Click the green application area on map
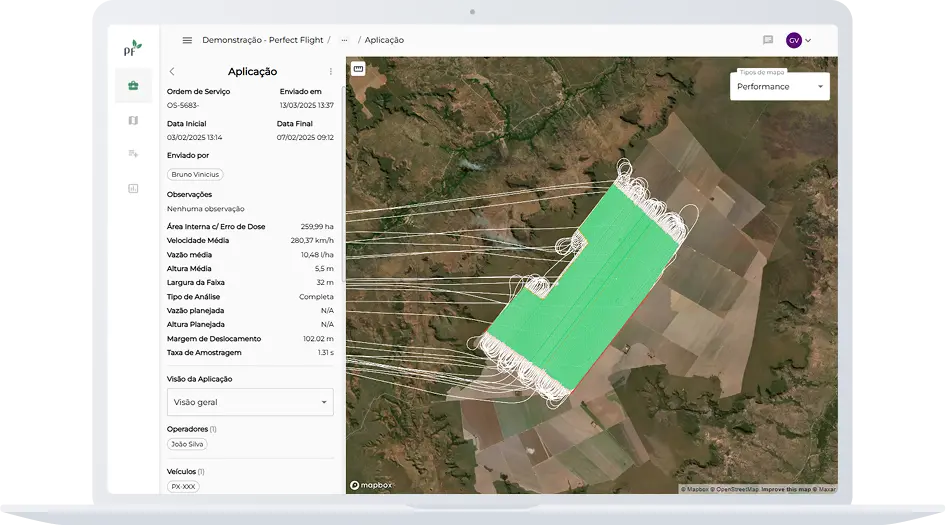The image size is (946, 525). click(584, 290)
